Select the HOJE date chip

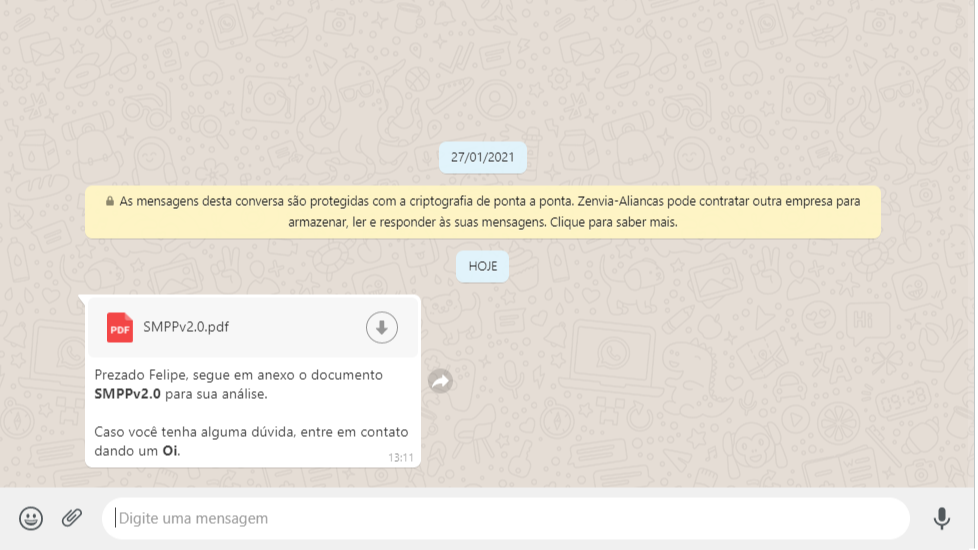click(x=483, y=266)
